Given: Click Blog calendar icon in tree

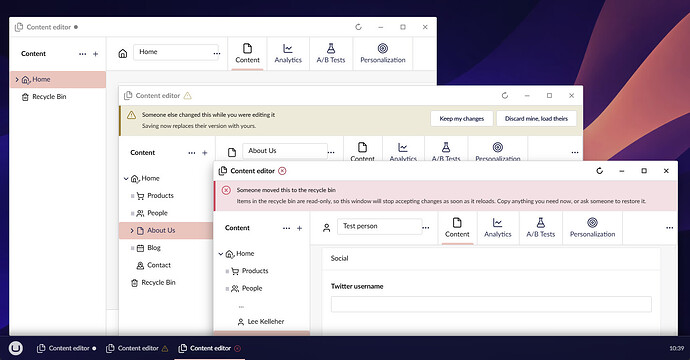Looking at the screenshot, I should click(x=140, y=248).
